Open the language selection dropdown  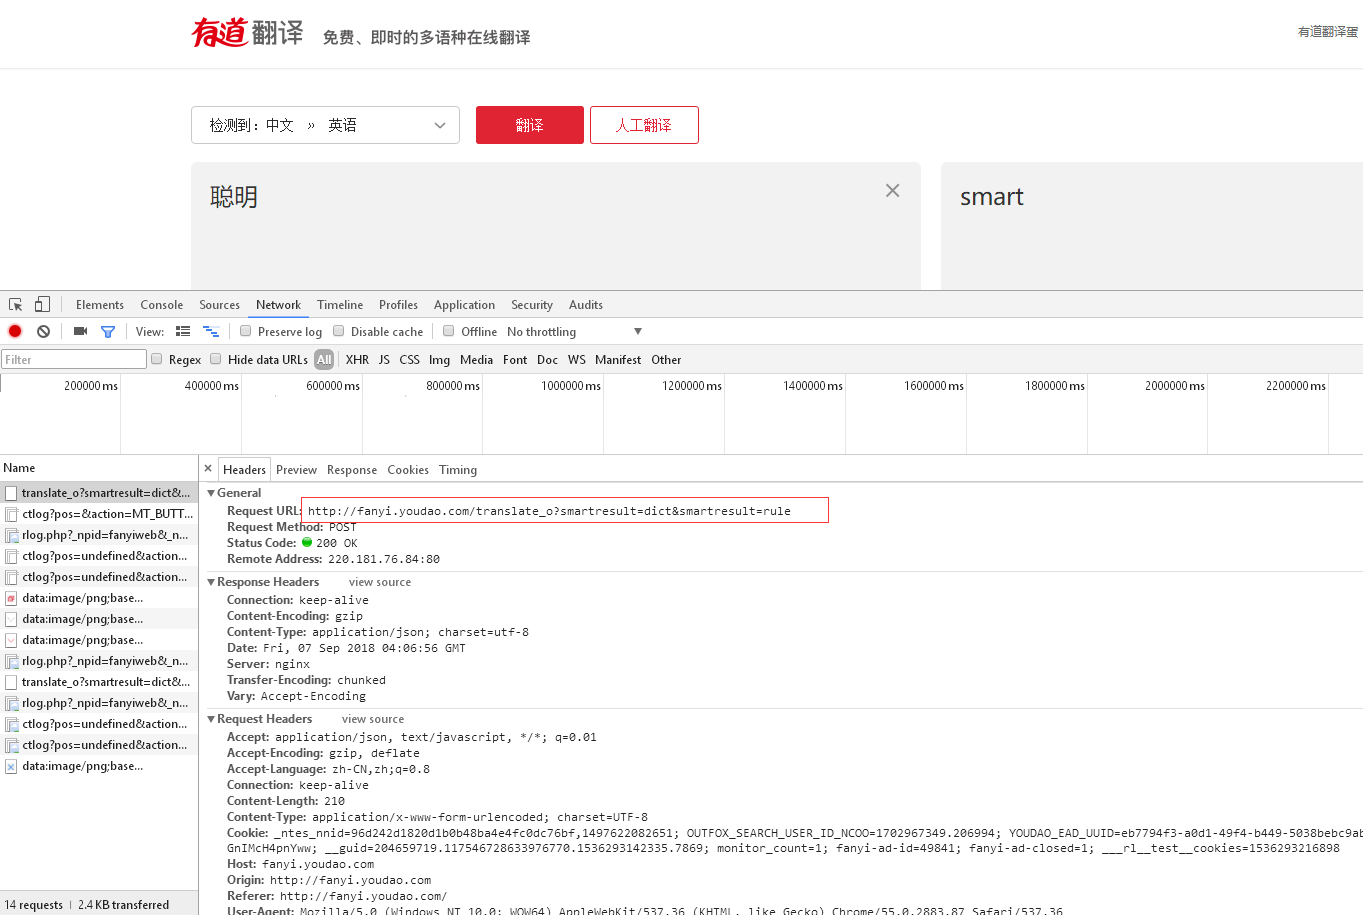pos(325,125)
